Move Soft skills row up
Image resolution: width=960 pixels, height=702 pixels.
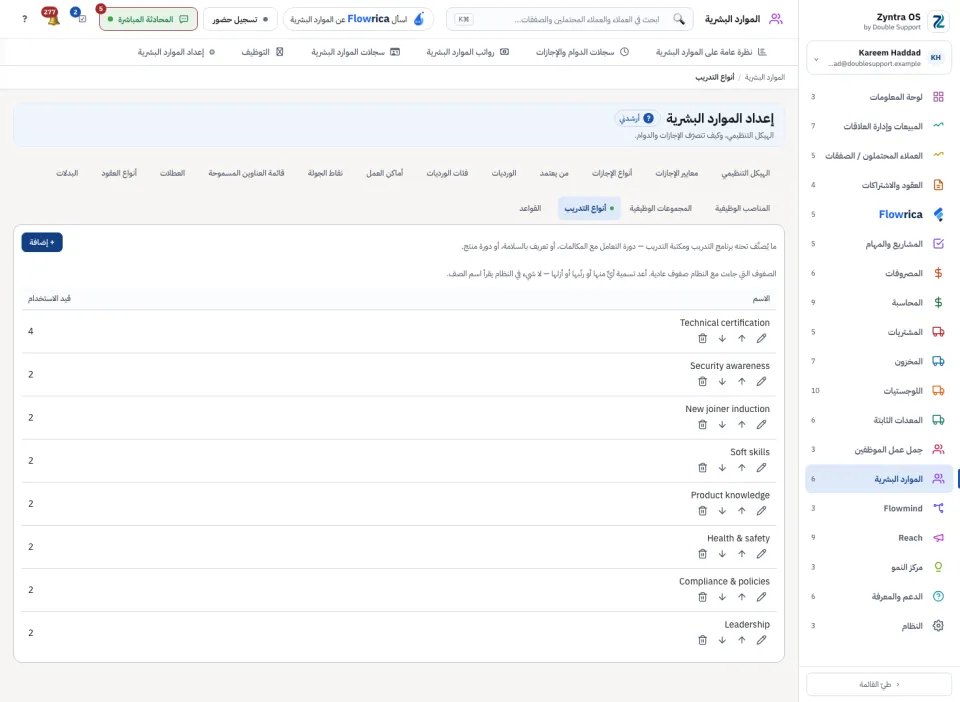click(x=741, y=468)
